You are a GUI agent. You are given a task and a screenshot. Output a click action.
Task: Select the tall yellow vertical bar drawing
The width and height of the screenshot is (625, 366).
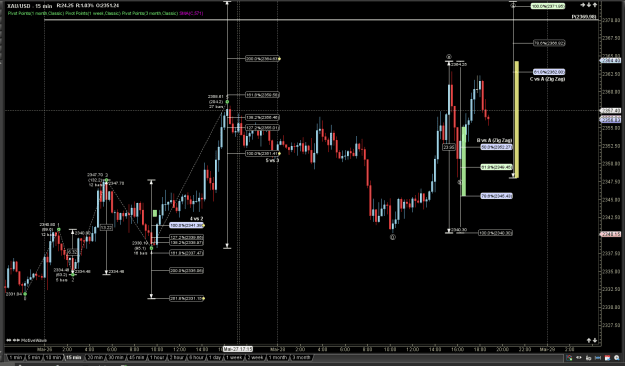point(516,119)
